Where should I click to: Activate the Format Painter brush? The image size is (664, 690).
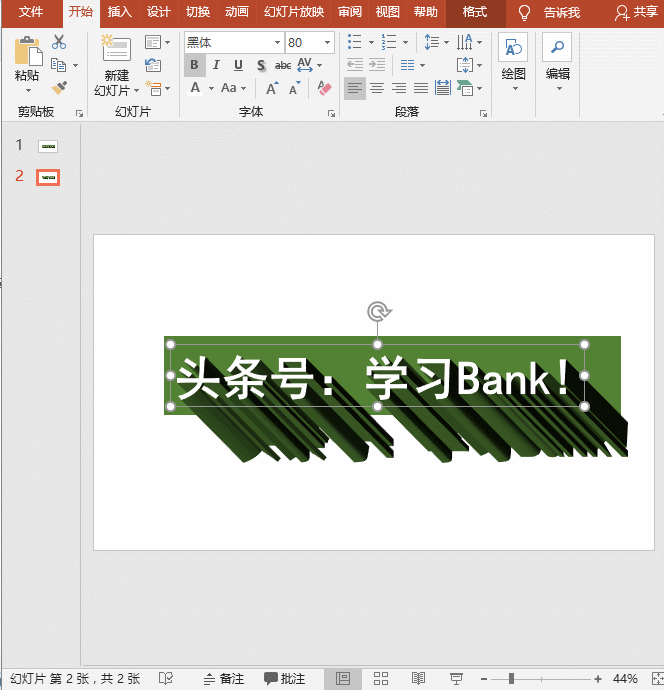[59, 88]
